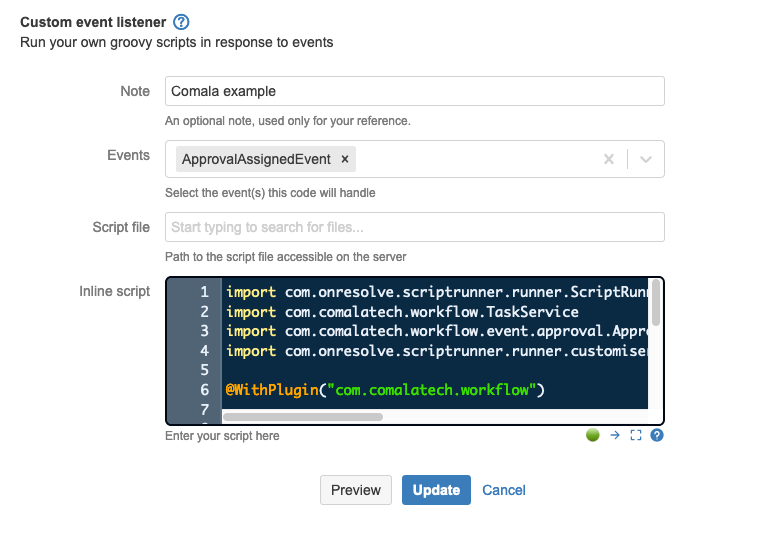Open help for Custom event listener

click(x=181, y=22)
